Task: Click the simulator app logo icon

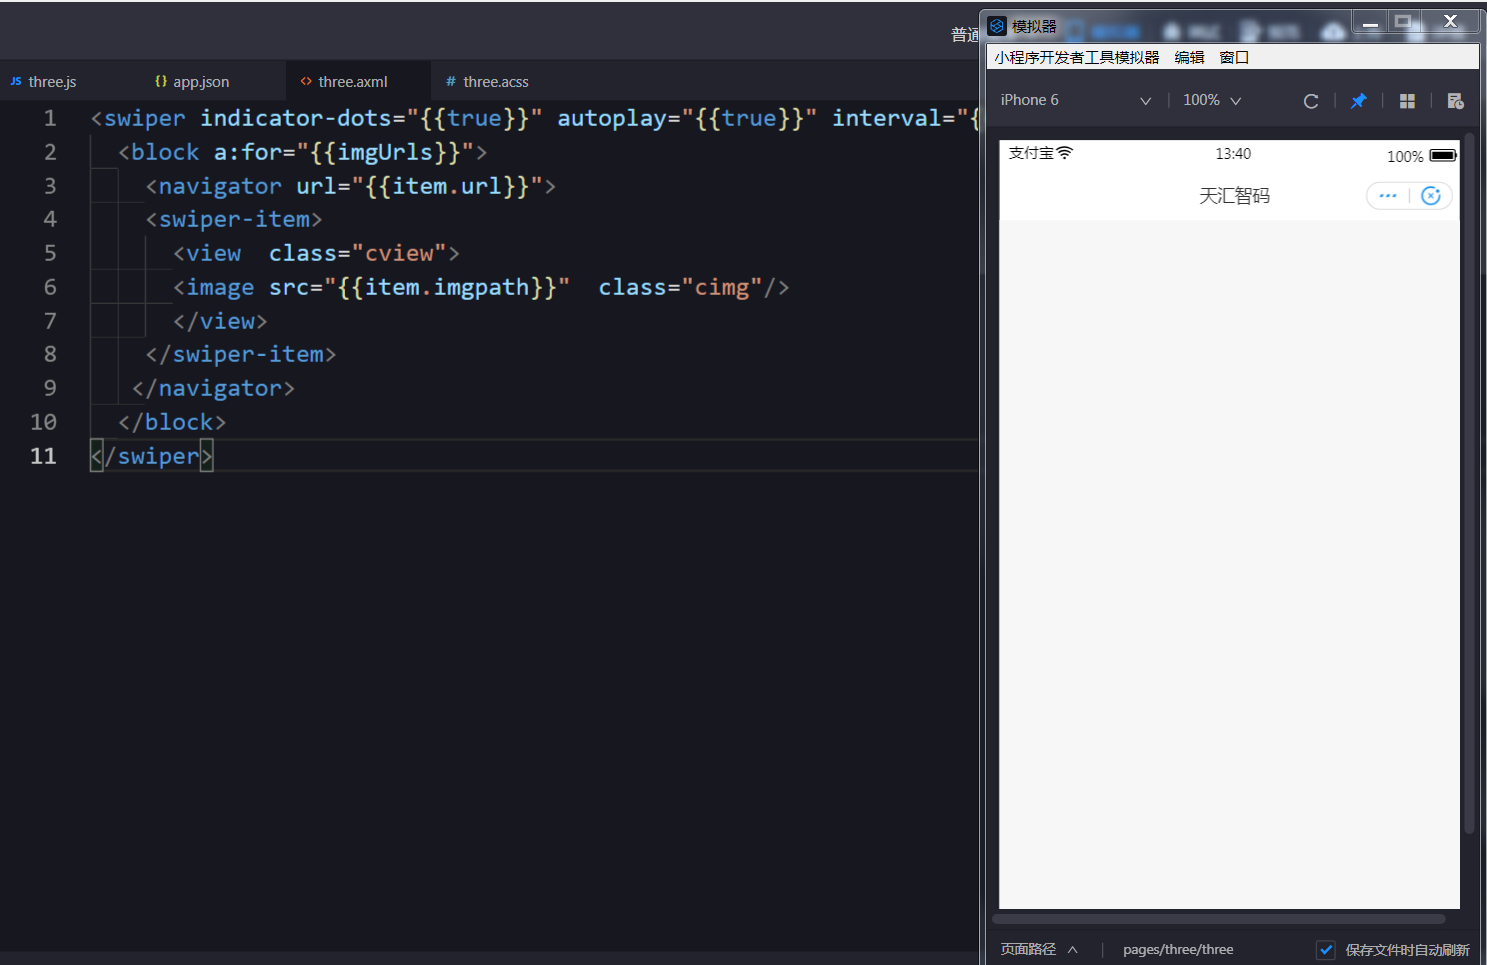Action: coord(997,26)
